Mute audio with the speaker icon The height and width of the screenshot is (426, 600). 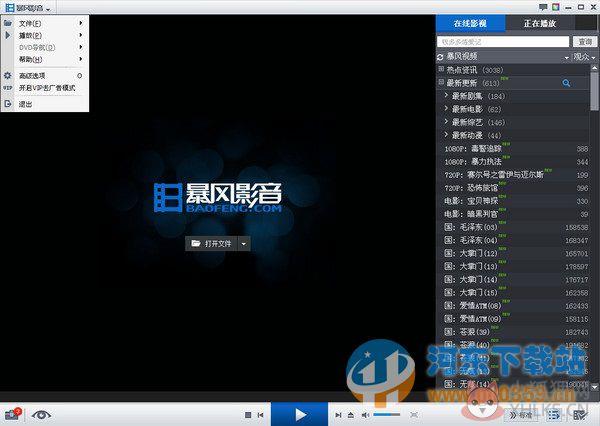(x=365, y=415)
